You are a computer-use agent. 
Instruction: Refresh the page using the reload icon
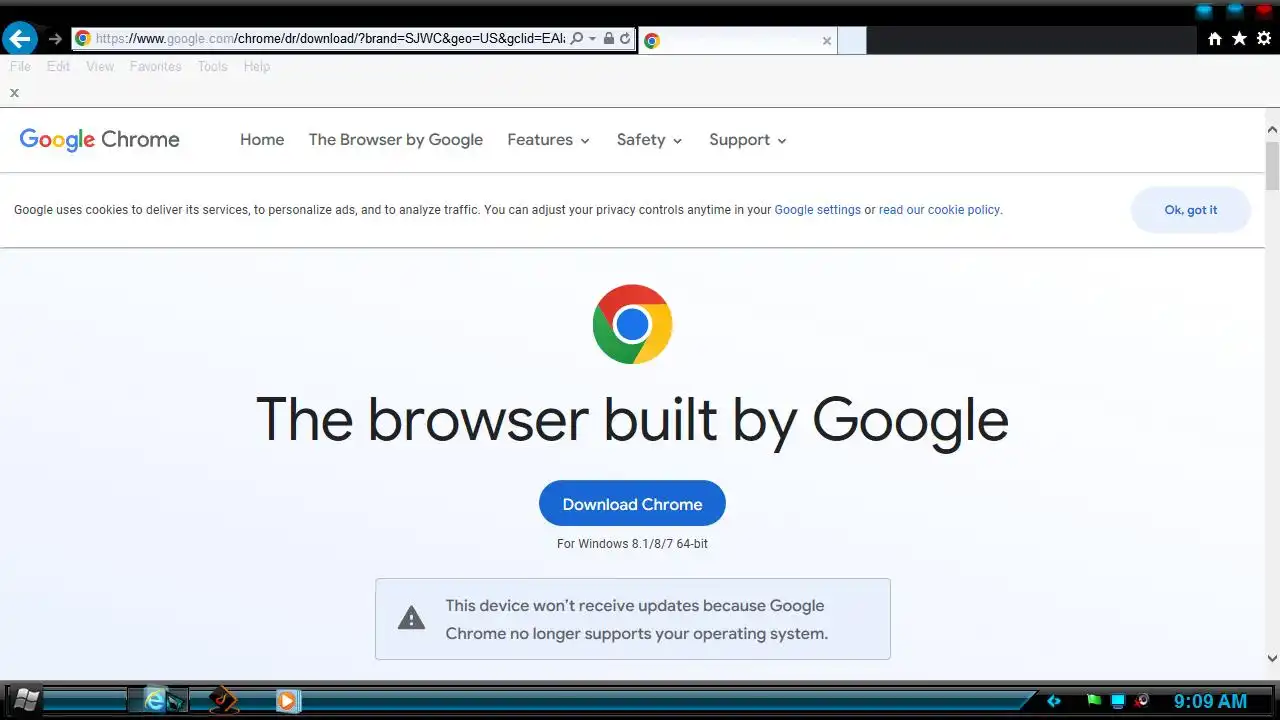click(x=625, y=39)
